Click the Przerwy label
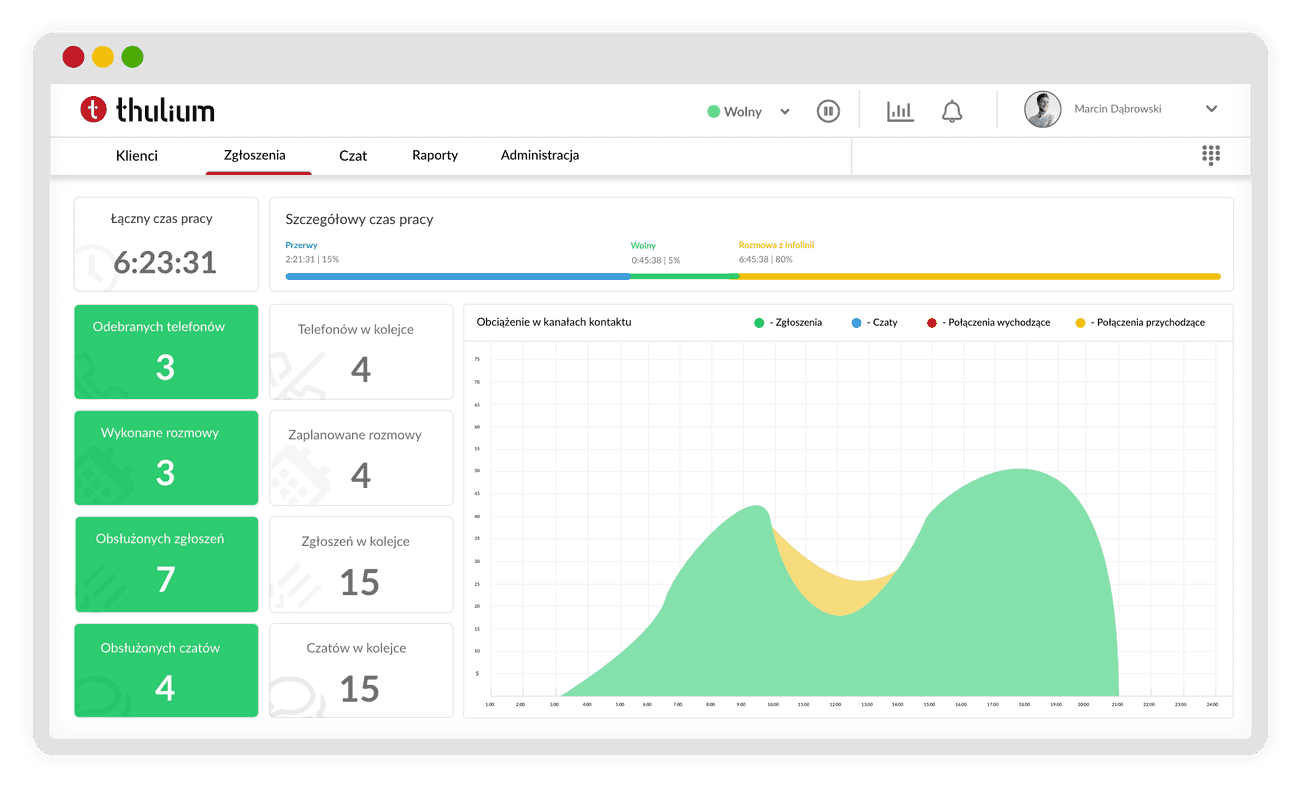 [301, 245]
